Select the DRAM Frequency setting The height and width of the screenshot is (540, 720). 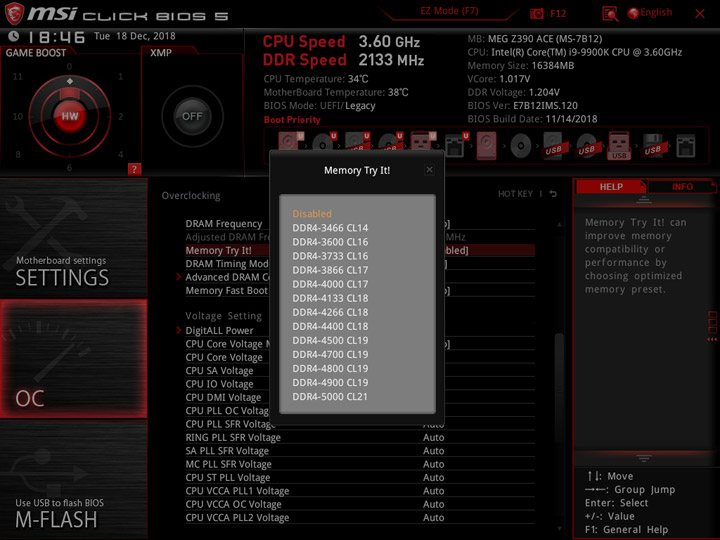[x=224, y=224]
